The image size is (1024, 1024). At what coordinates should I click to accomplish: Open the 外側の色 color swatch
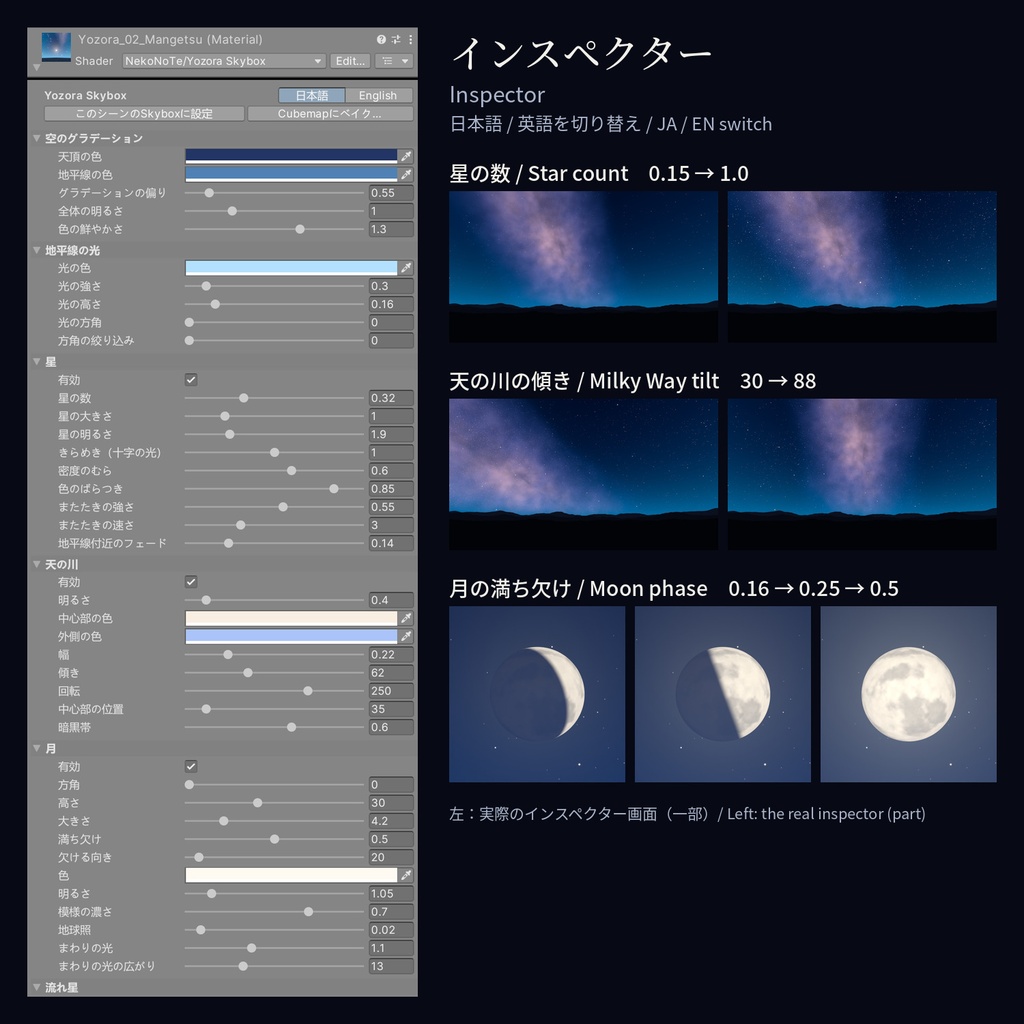291,636
